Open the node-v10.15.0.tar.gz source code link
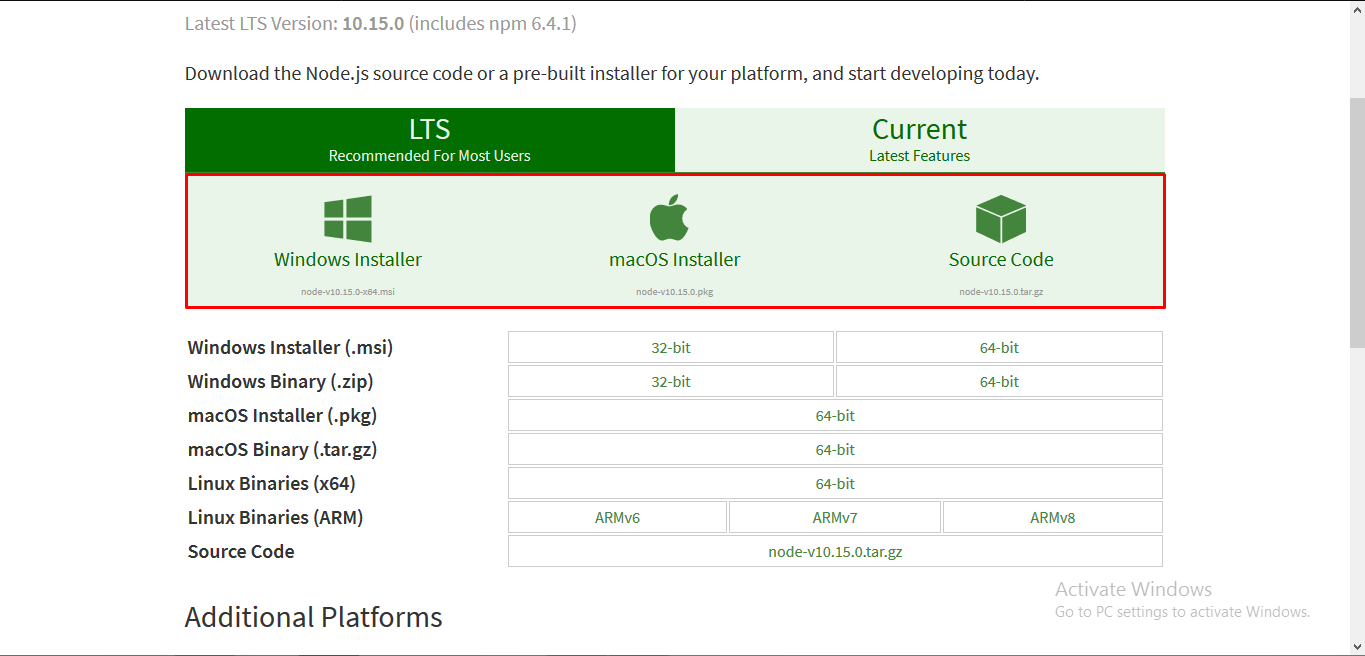The image size is (1365, 656). pos(835,550)
